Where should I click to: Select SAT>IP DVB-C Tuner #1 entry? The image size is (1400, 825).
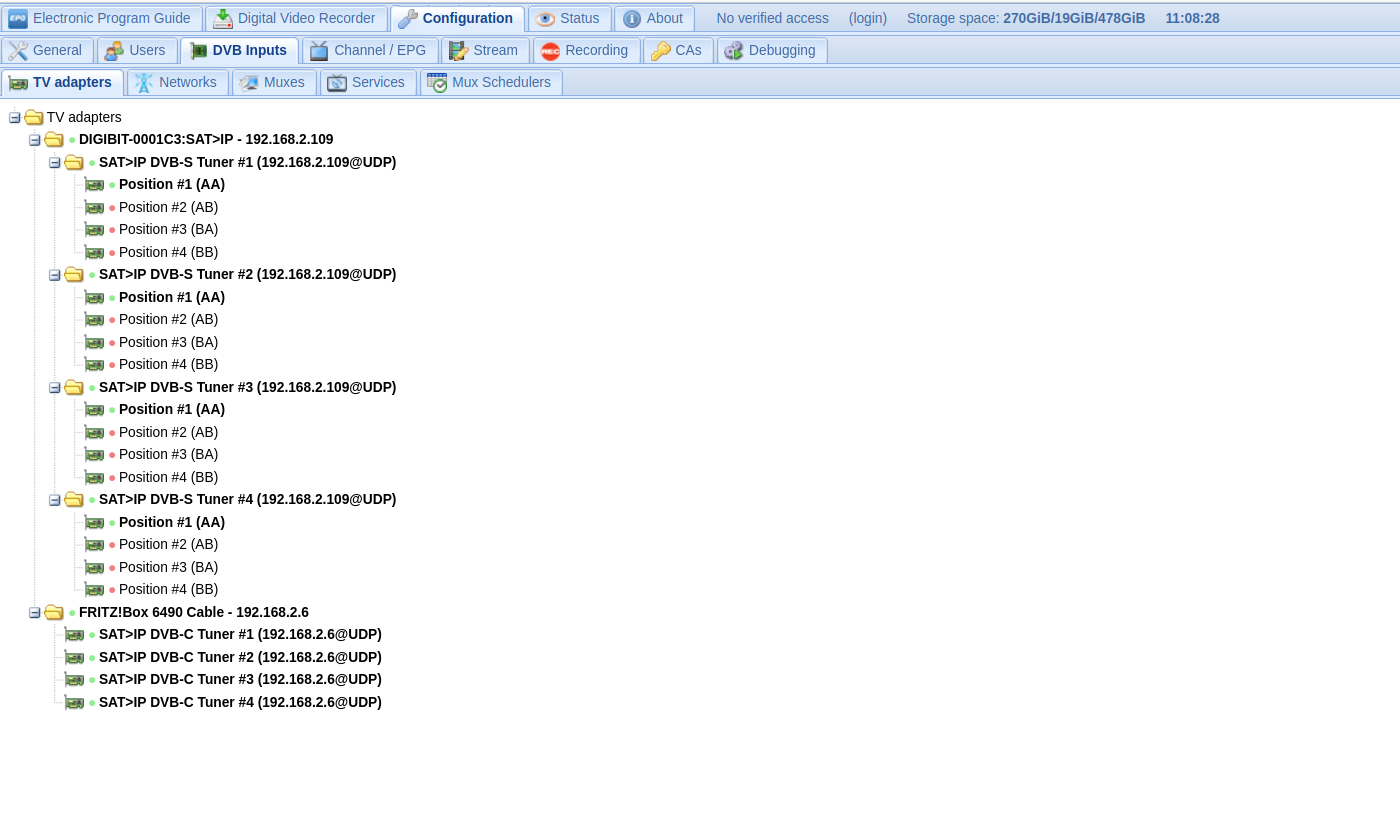click(240, 634)
